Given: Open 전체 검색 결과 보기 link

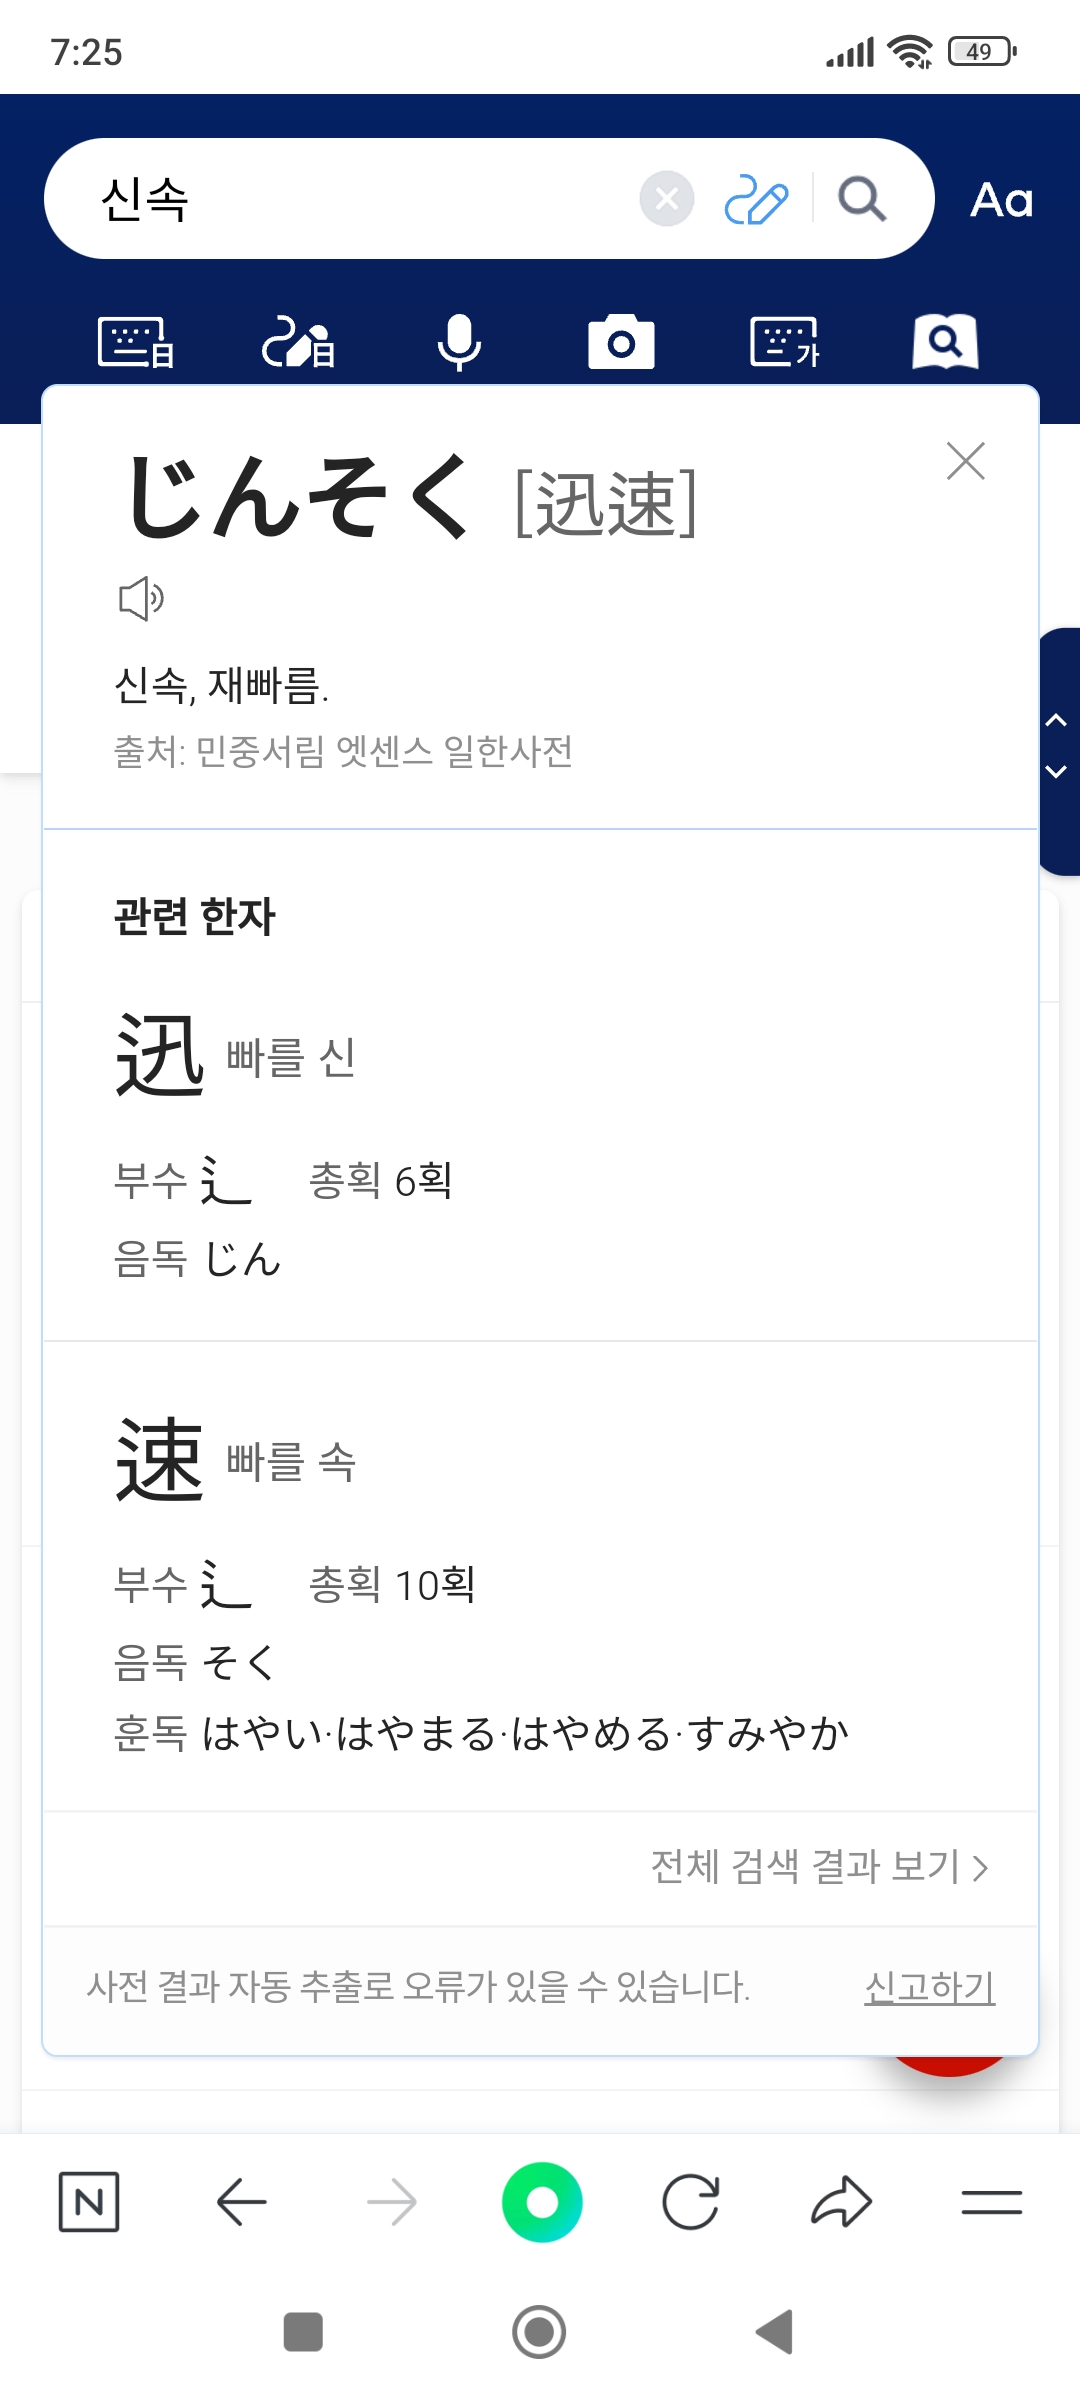Looking at the screenshot, I should 819,1866.
